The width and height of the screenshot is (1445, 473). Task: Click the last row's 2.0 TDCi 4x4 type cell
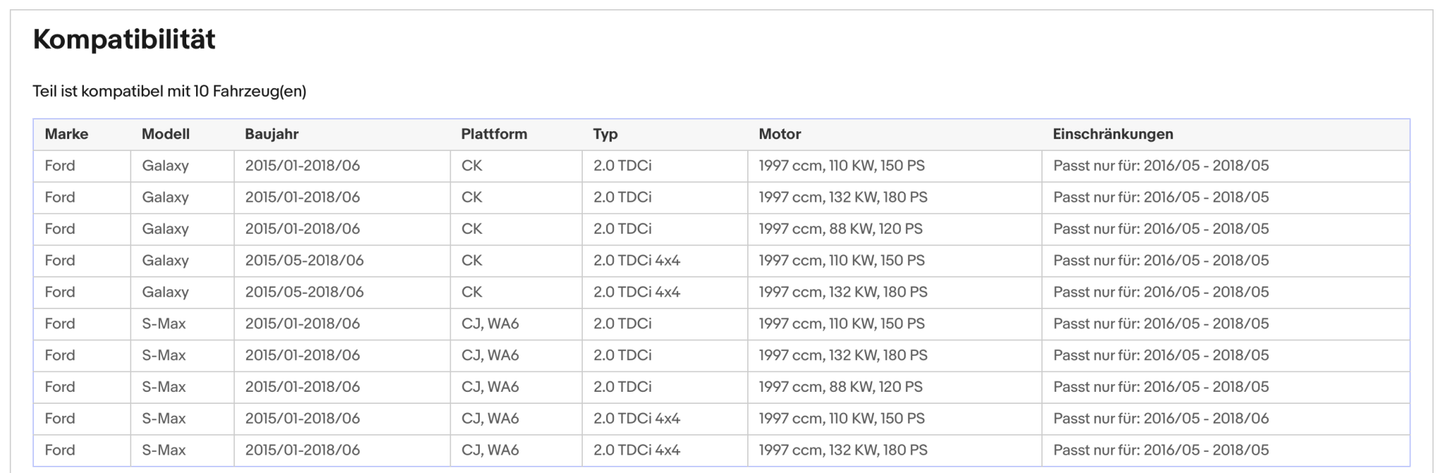pyautogui.click(x=636, y=451)
